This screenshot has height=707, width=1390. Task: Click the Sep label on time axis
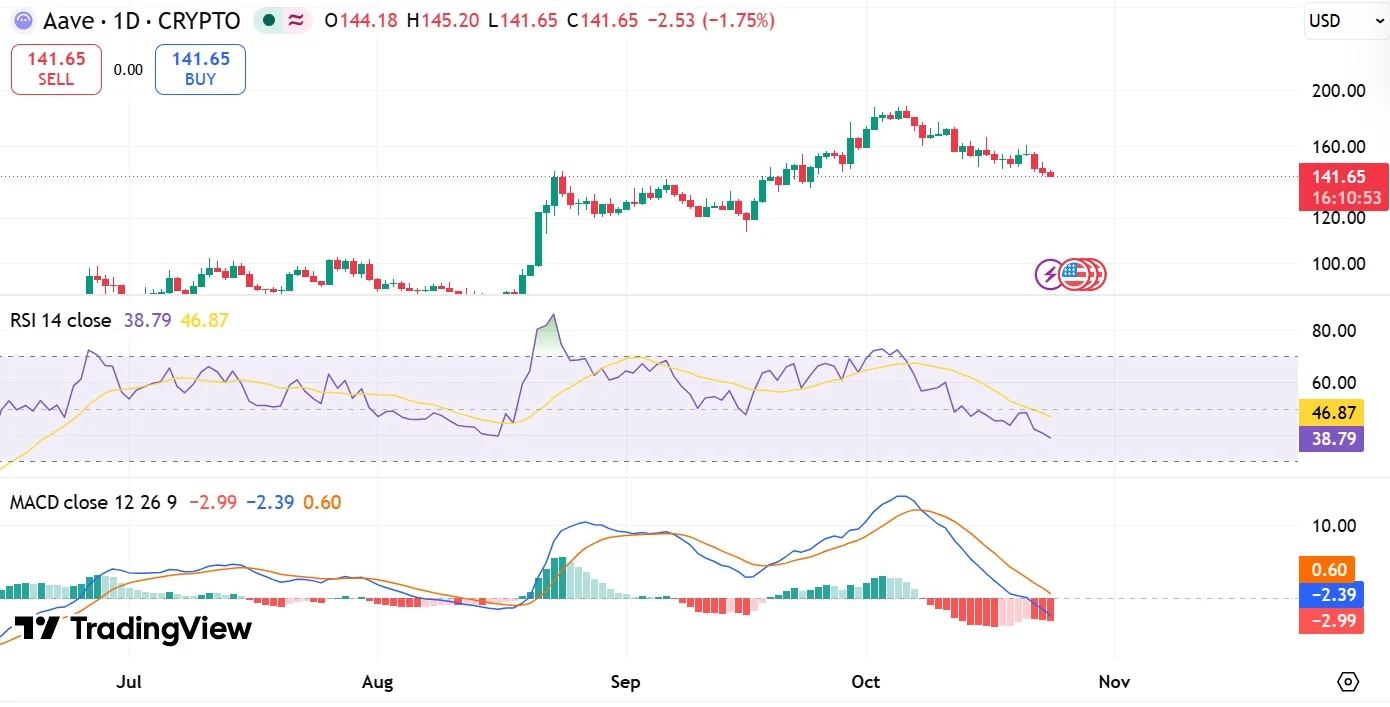click(625, 682)
